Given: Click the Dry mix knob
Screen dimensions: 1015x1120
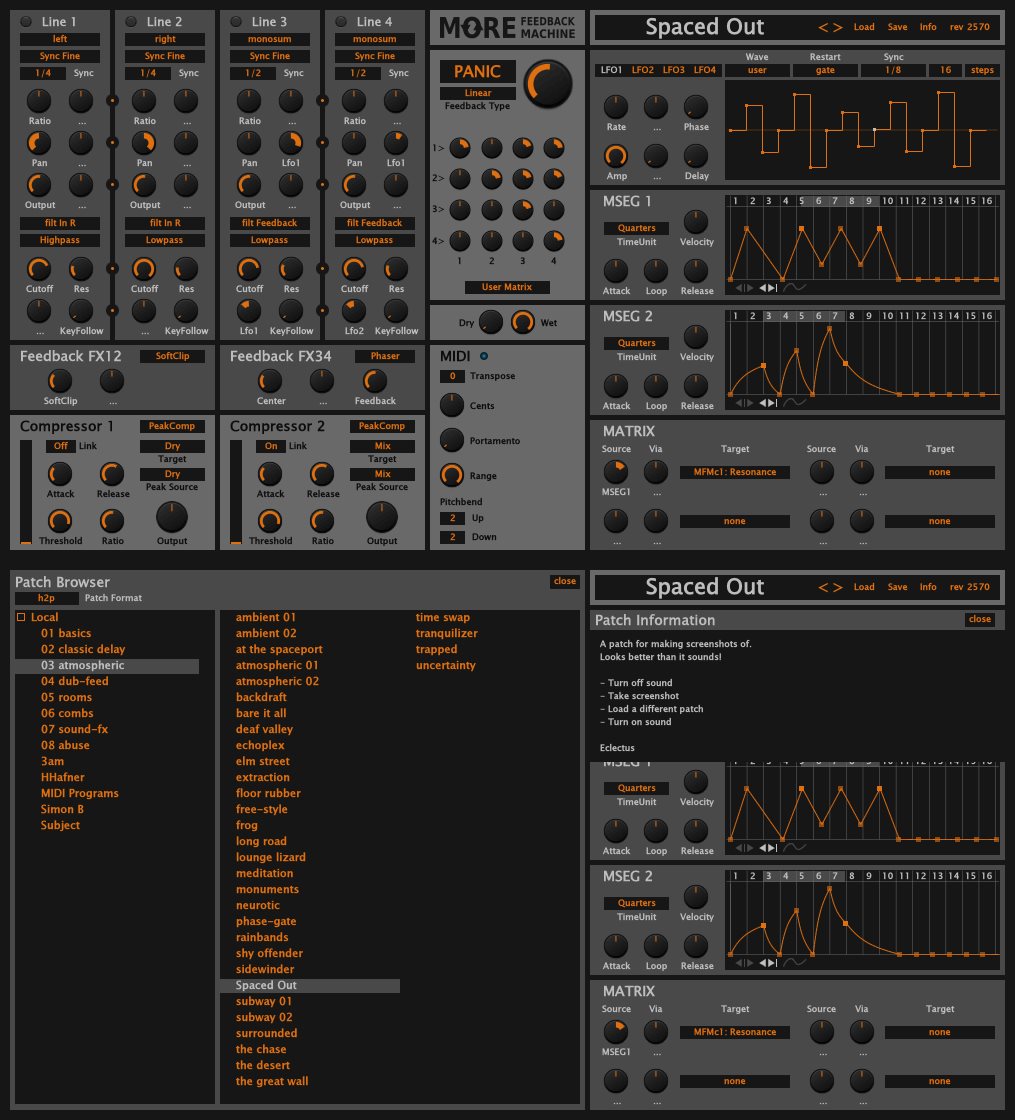Looking at the screenshot, I should tap(490, 322).
